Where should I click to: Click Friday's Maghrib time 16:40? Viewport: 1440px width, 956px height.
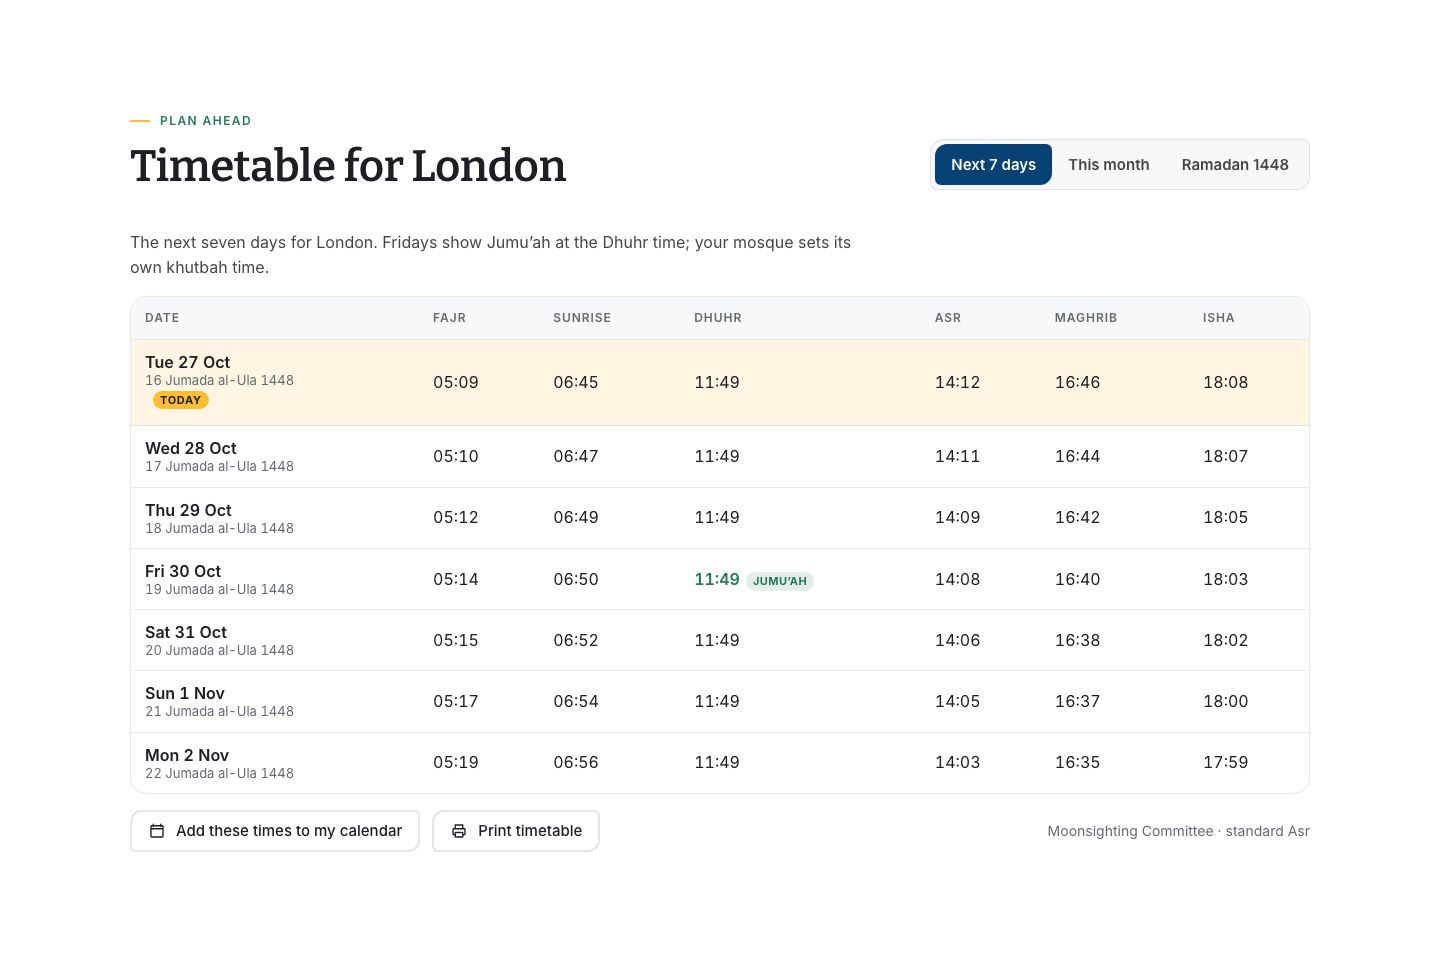click(x=1077, y=579)
